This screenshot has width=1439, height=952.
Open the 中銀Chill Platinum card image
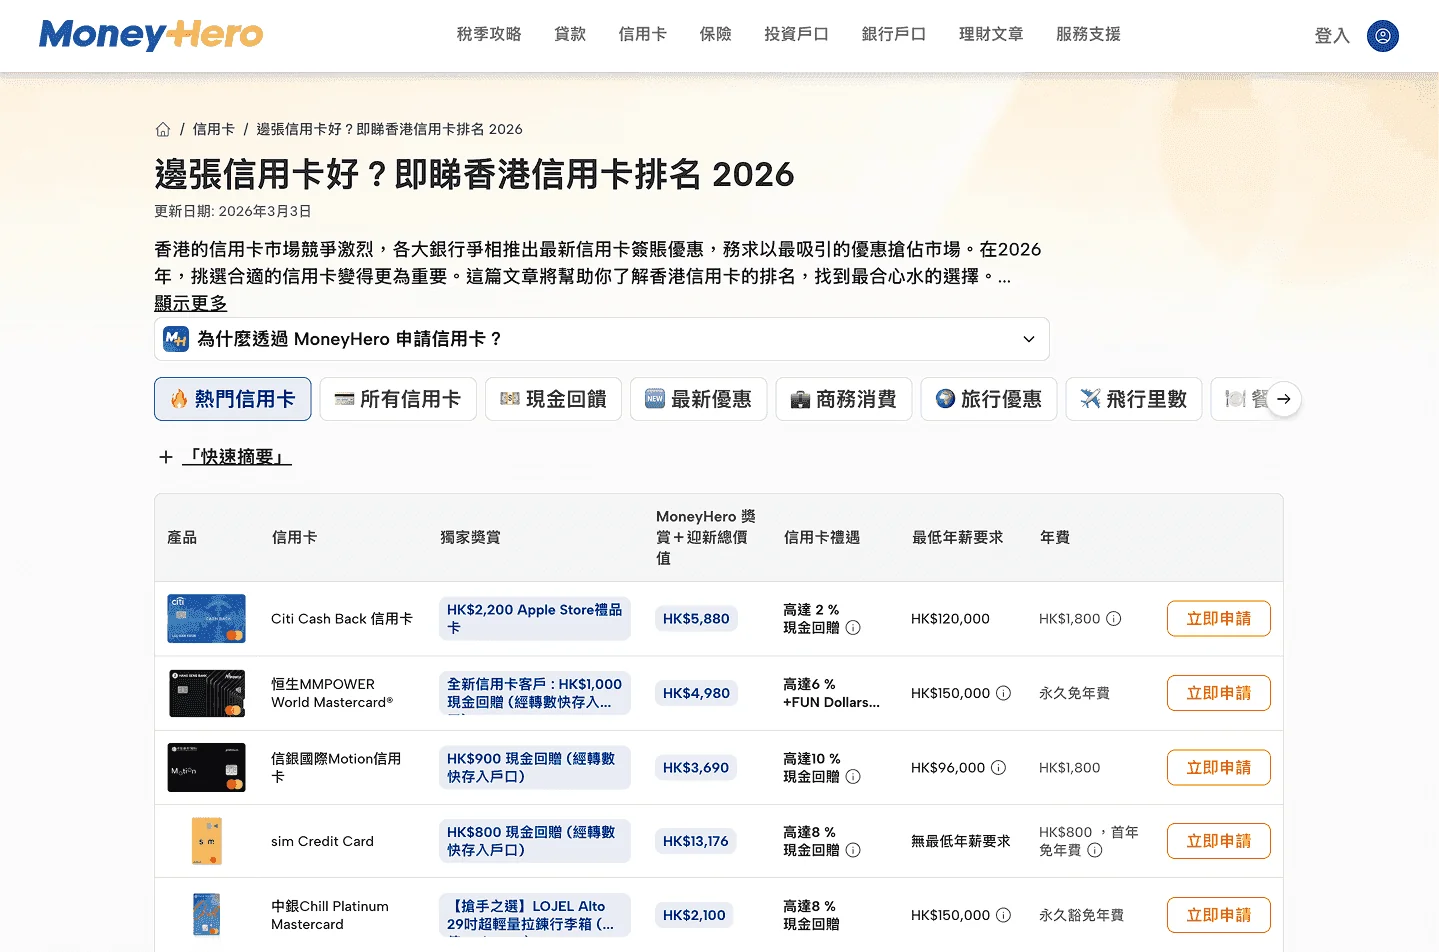[x=206, y=915]
